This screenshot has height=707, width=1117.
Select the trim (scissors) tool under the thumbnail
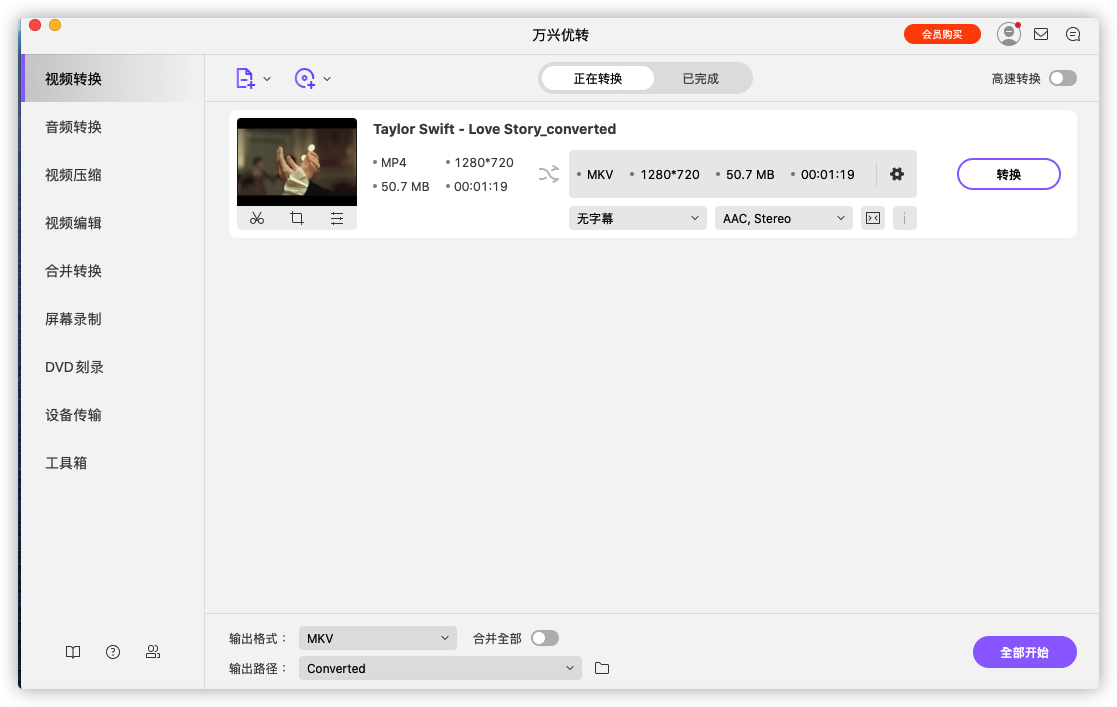tap(257, 217)
